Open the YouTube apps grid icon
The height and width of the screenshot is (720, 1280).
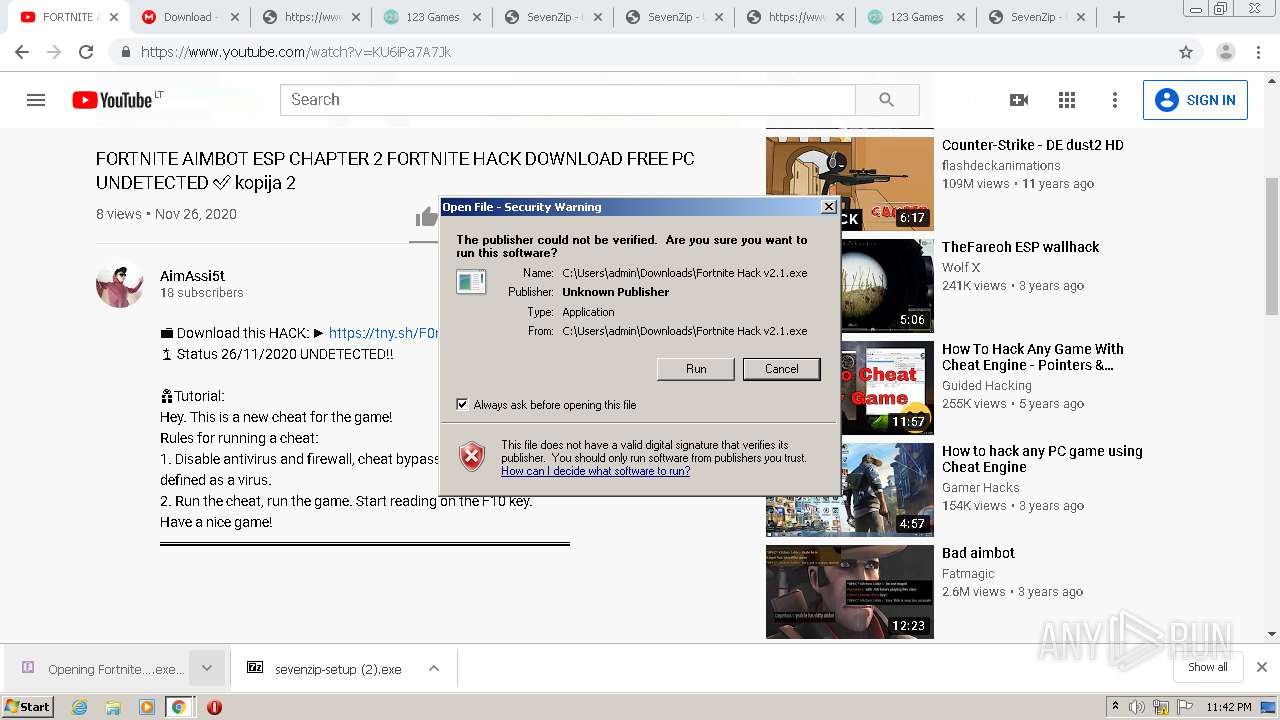click(x=1067, y=100)
